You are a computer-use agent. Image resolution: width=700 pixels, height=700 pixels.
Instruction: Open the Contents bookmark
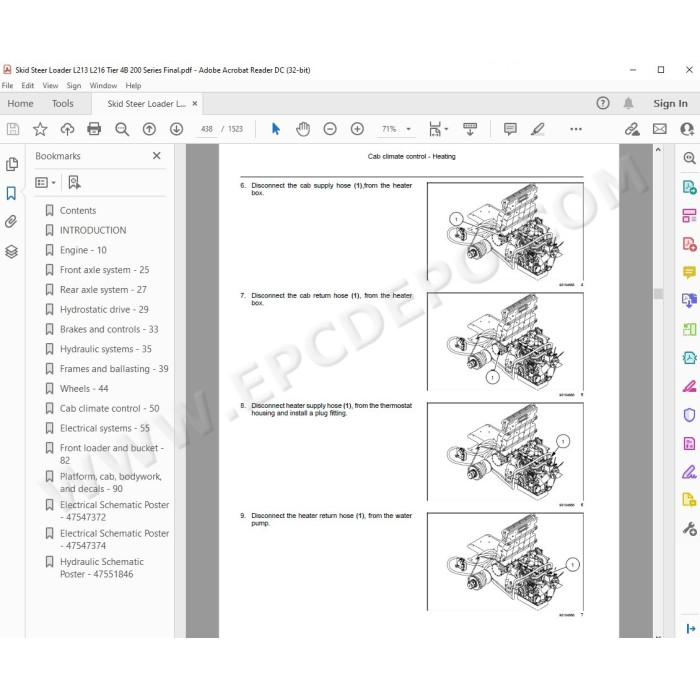[78, 211]
